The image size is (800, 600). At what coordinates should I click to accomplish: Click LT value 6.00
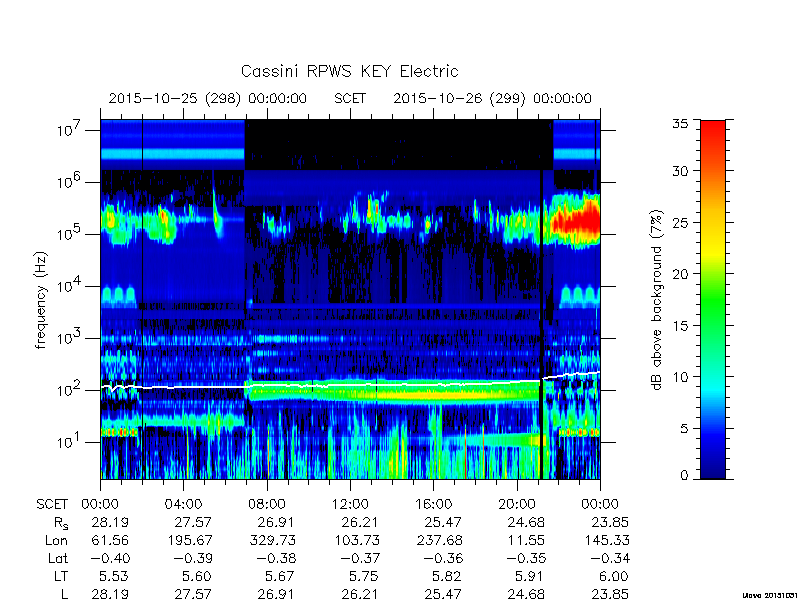click(613, 576)
